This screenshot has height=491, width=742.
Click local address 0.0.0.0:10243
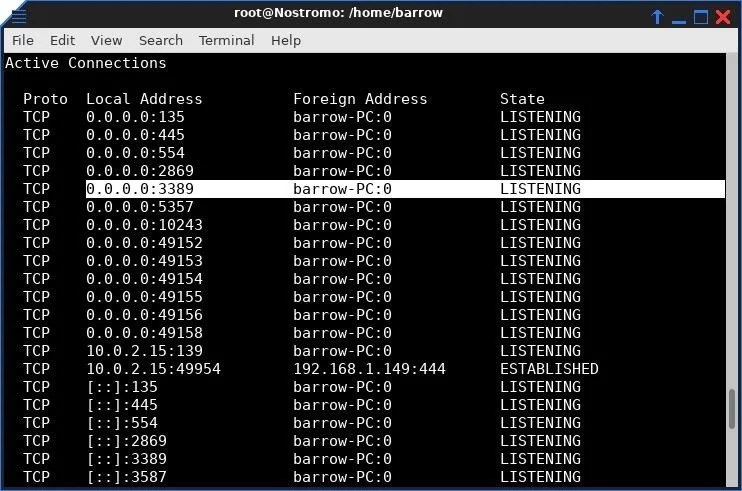tap(144, 225)
